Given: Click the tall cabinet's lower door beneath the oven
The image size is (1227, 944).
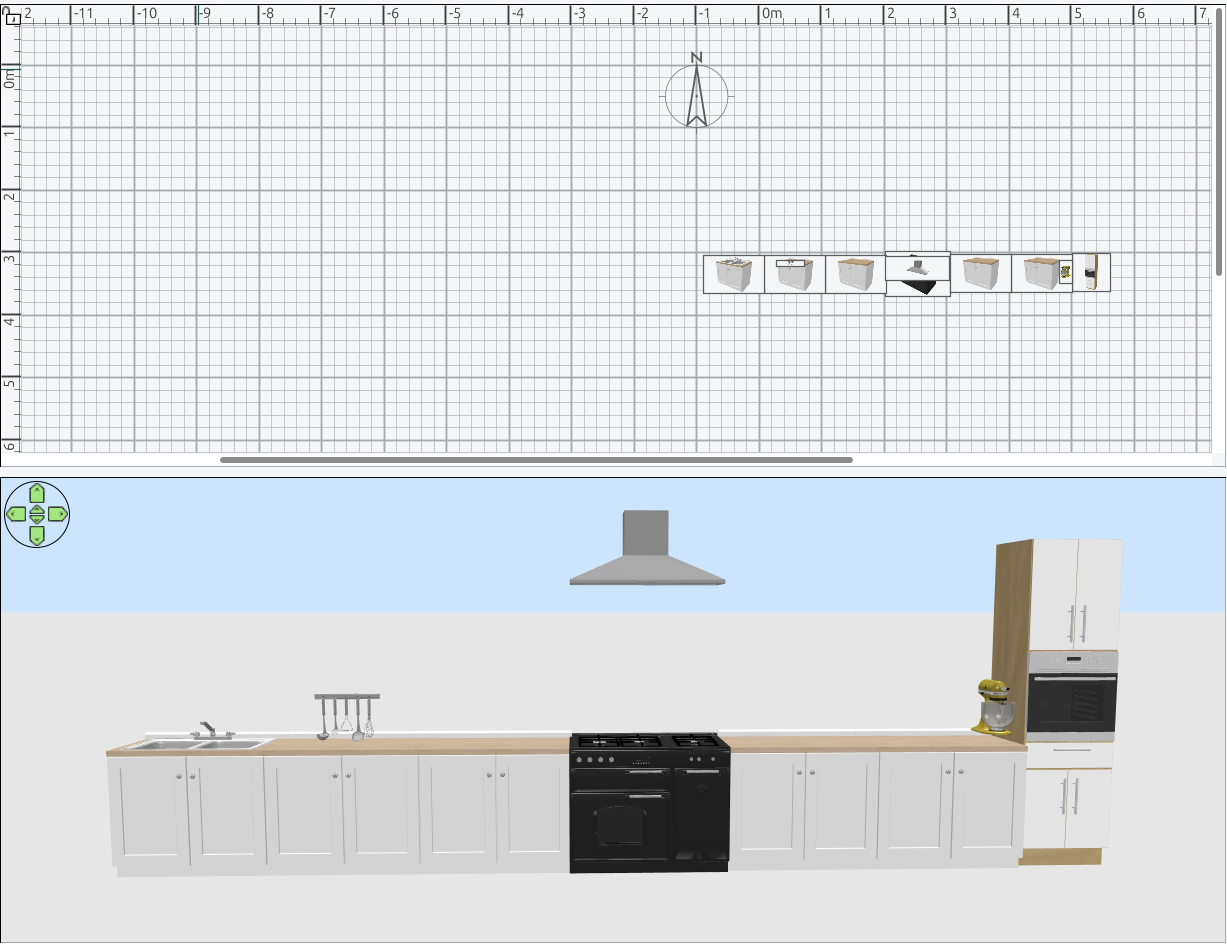Looking at the screenshot, I should (x=1068, y=809).
